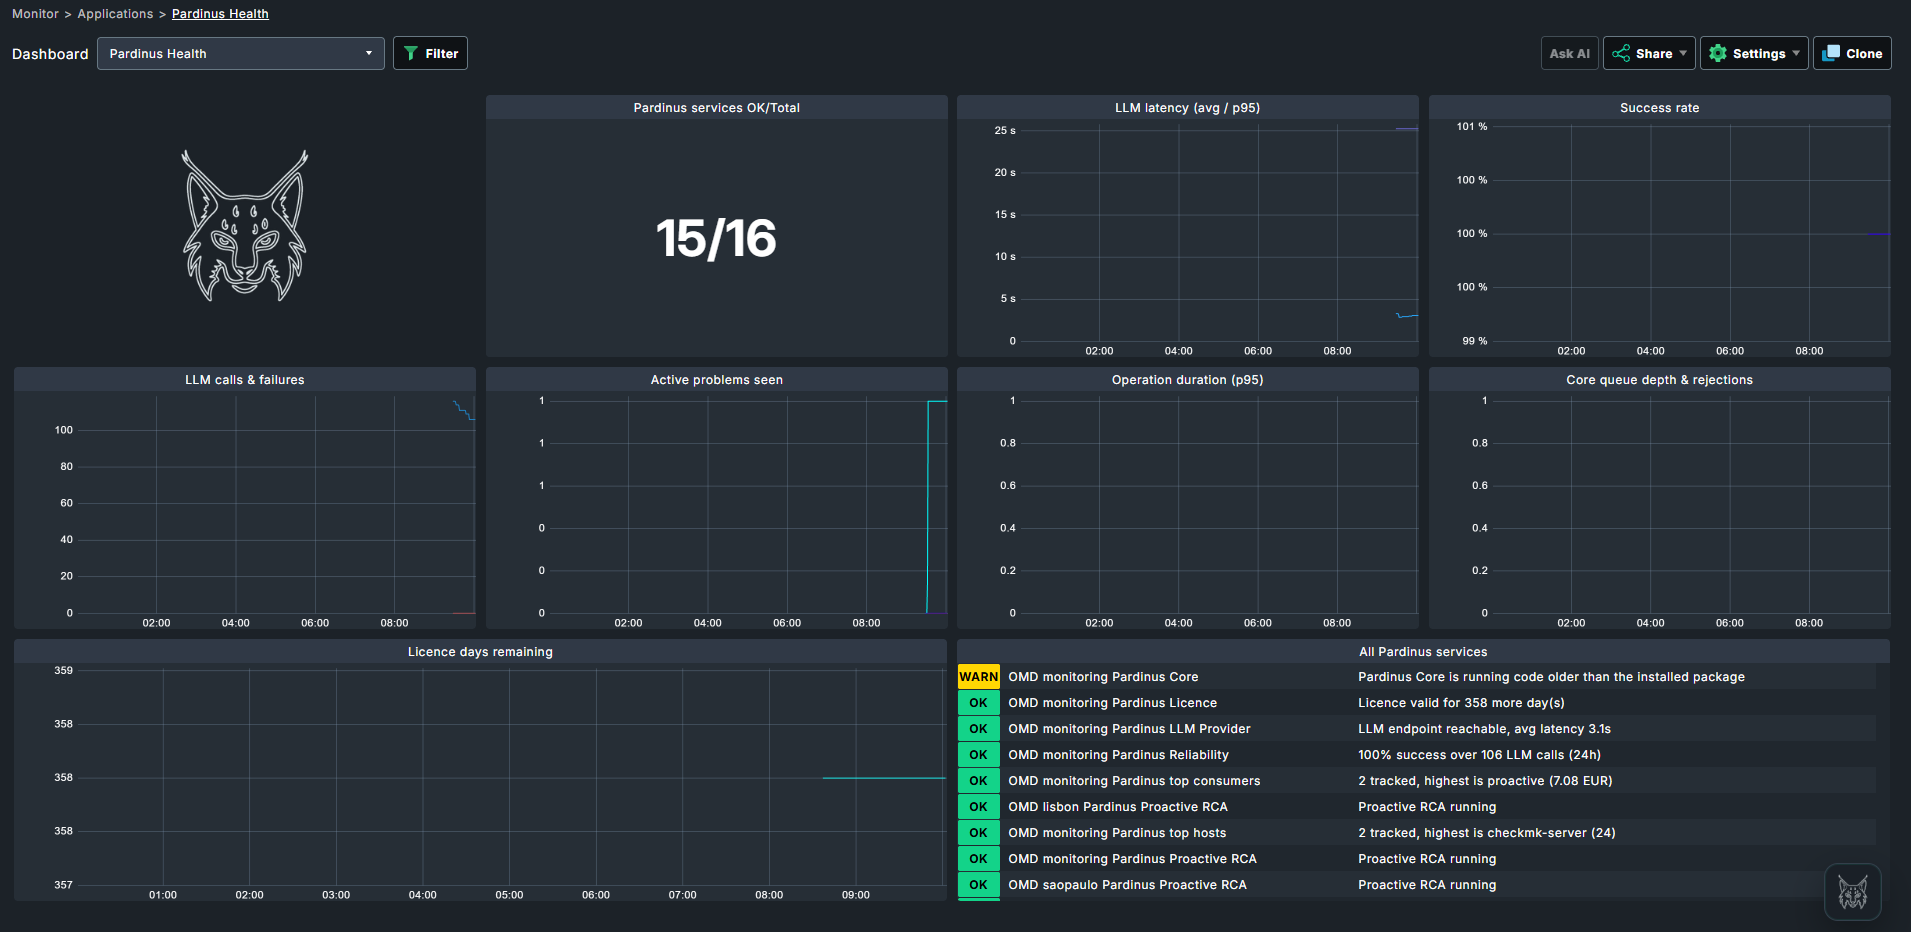1911x932 pixels.
Task: Click the WARN status badge for Pardinus Core
Action: click(x=978, y=677)
